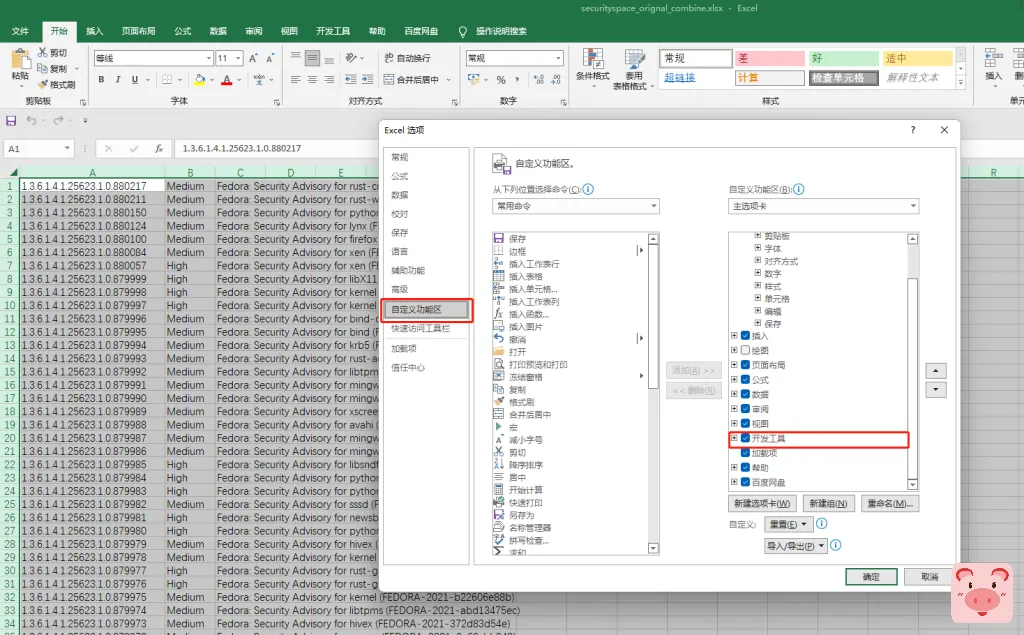Click the Conditional Formatting (条件格式) icon
The image size is (1024, 635).
click(592, 60)
